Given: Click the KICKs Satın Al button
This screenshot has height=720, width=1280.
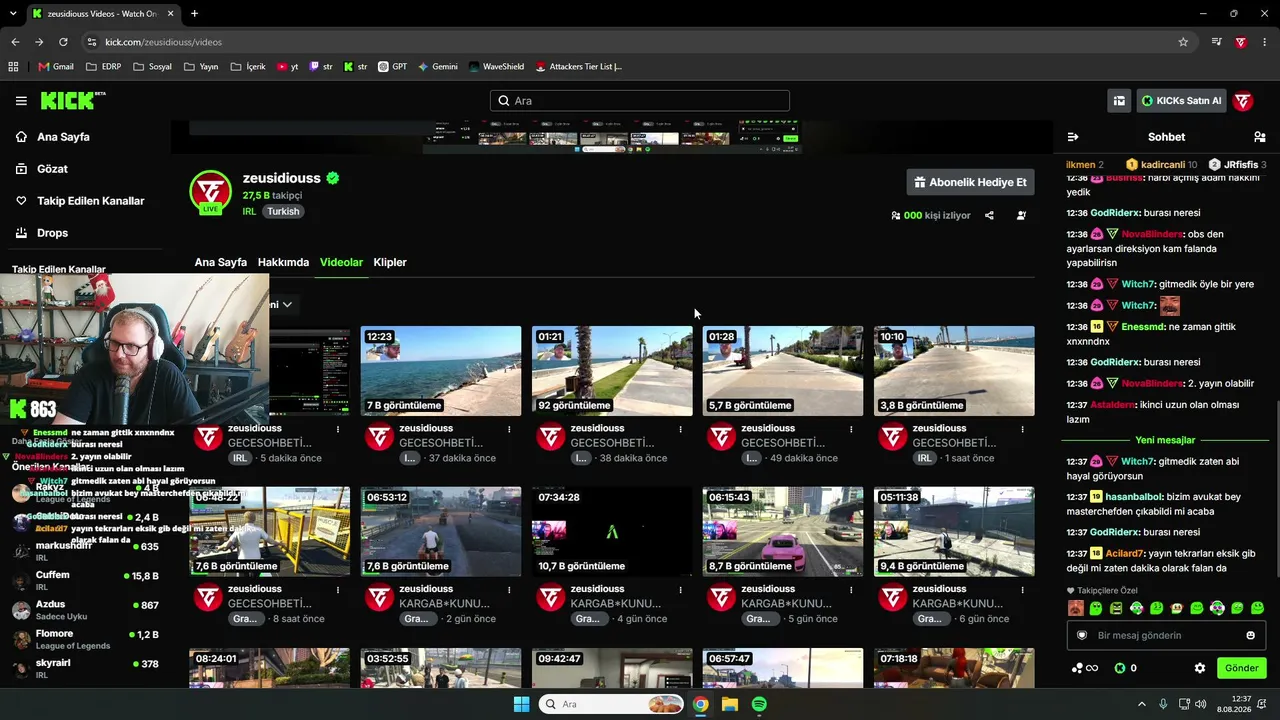Looking at the screenshot, I should (1181, 101).
